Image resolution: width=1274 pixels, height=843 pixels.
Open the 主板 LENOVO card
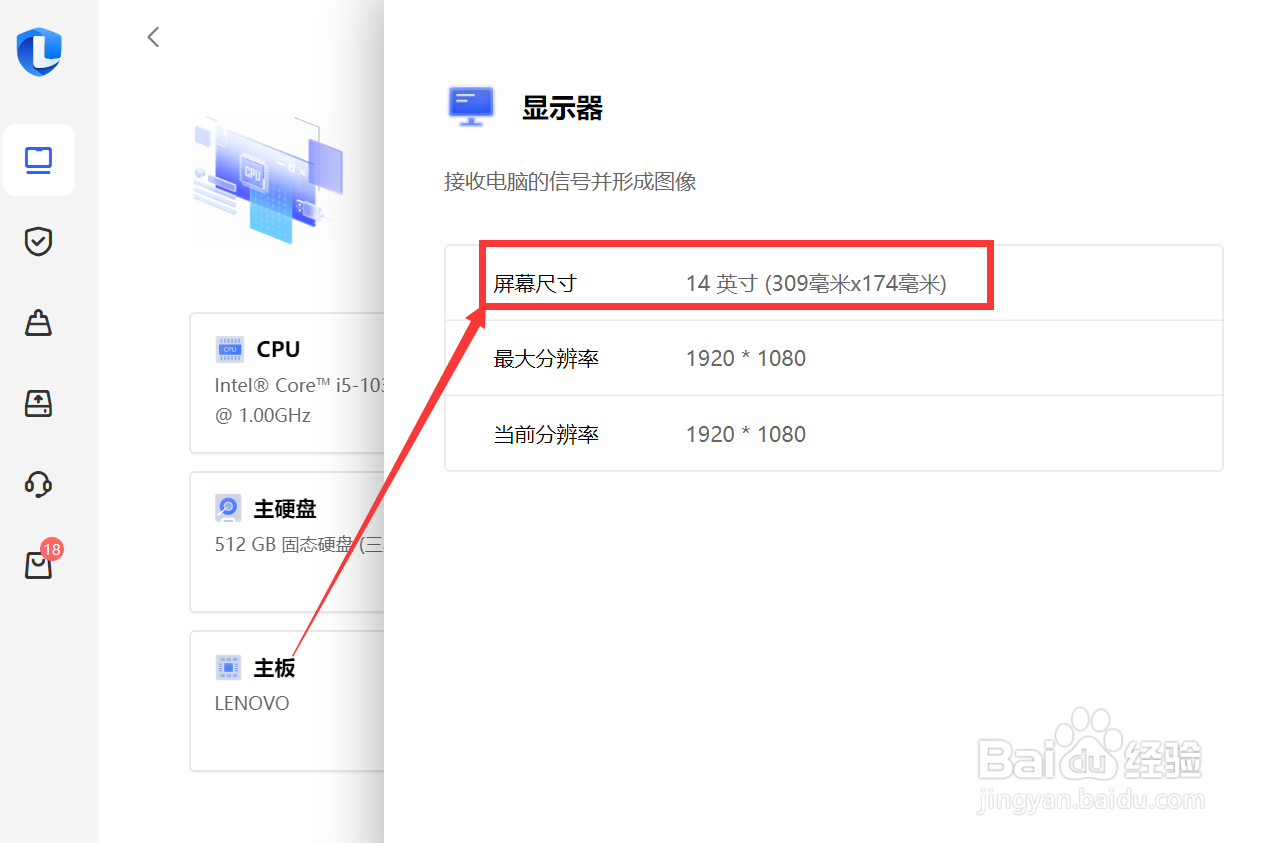288,701
